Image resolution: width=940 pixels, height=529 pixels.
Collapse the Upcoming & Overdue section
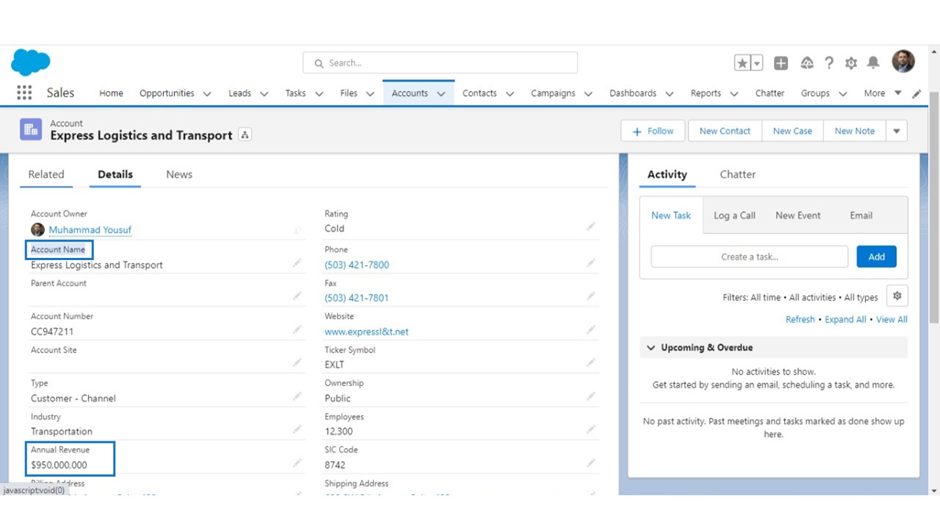pos(651,347)
